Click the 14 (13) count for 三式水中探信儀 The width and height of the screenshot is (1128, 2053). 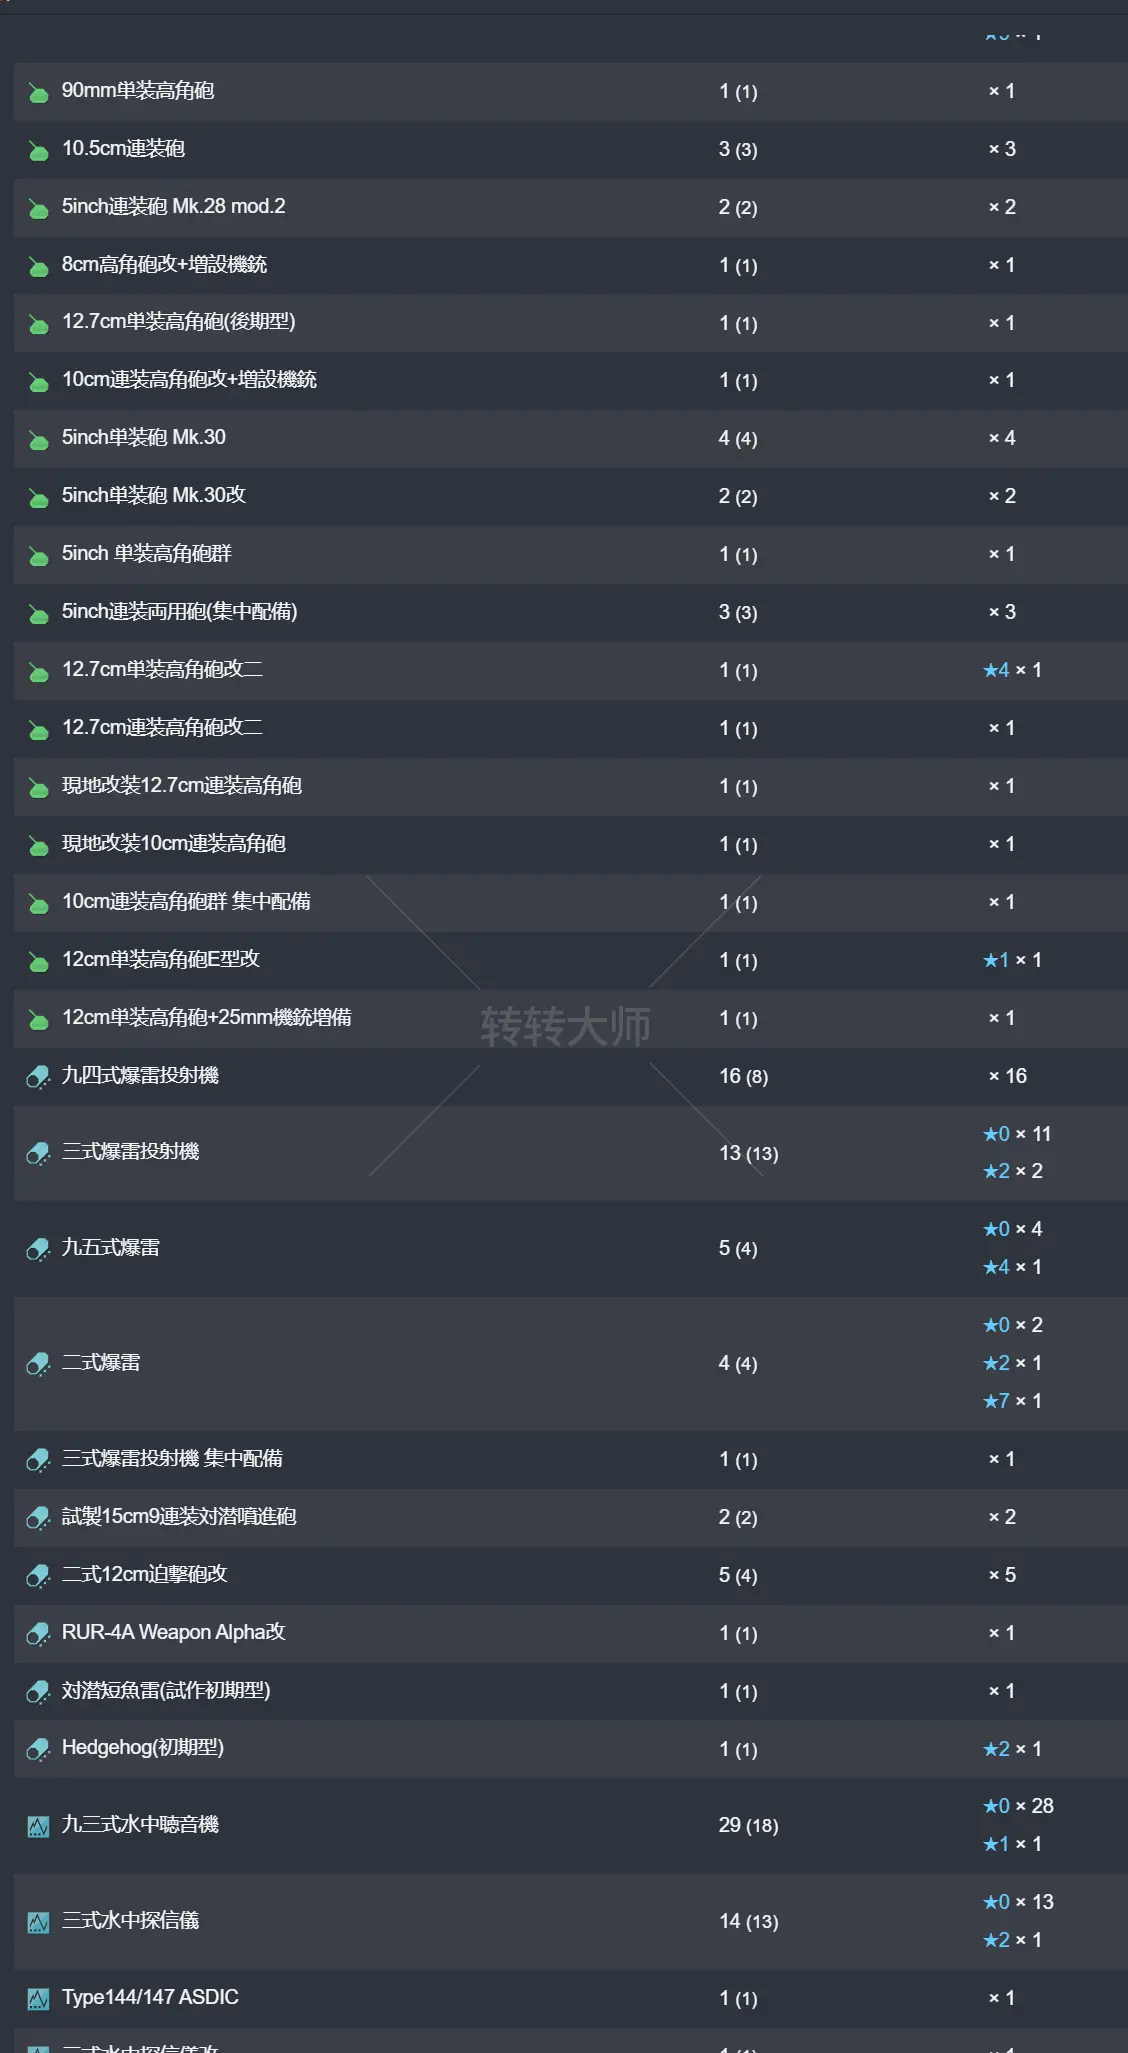tap(748, 1922)
